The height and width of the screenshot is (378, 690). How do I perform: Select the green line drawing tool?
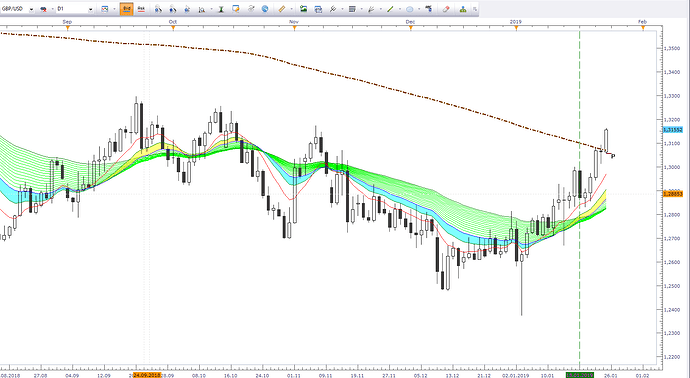pos(390,9)
